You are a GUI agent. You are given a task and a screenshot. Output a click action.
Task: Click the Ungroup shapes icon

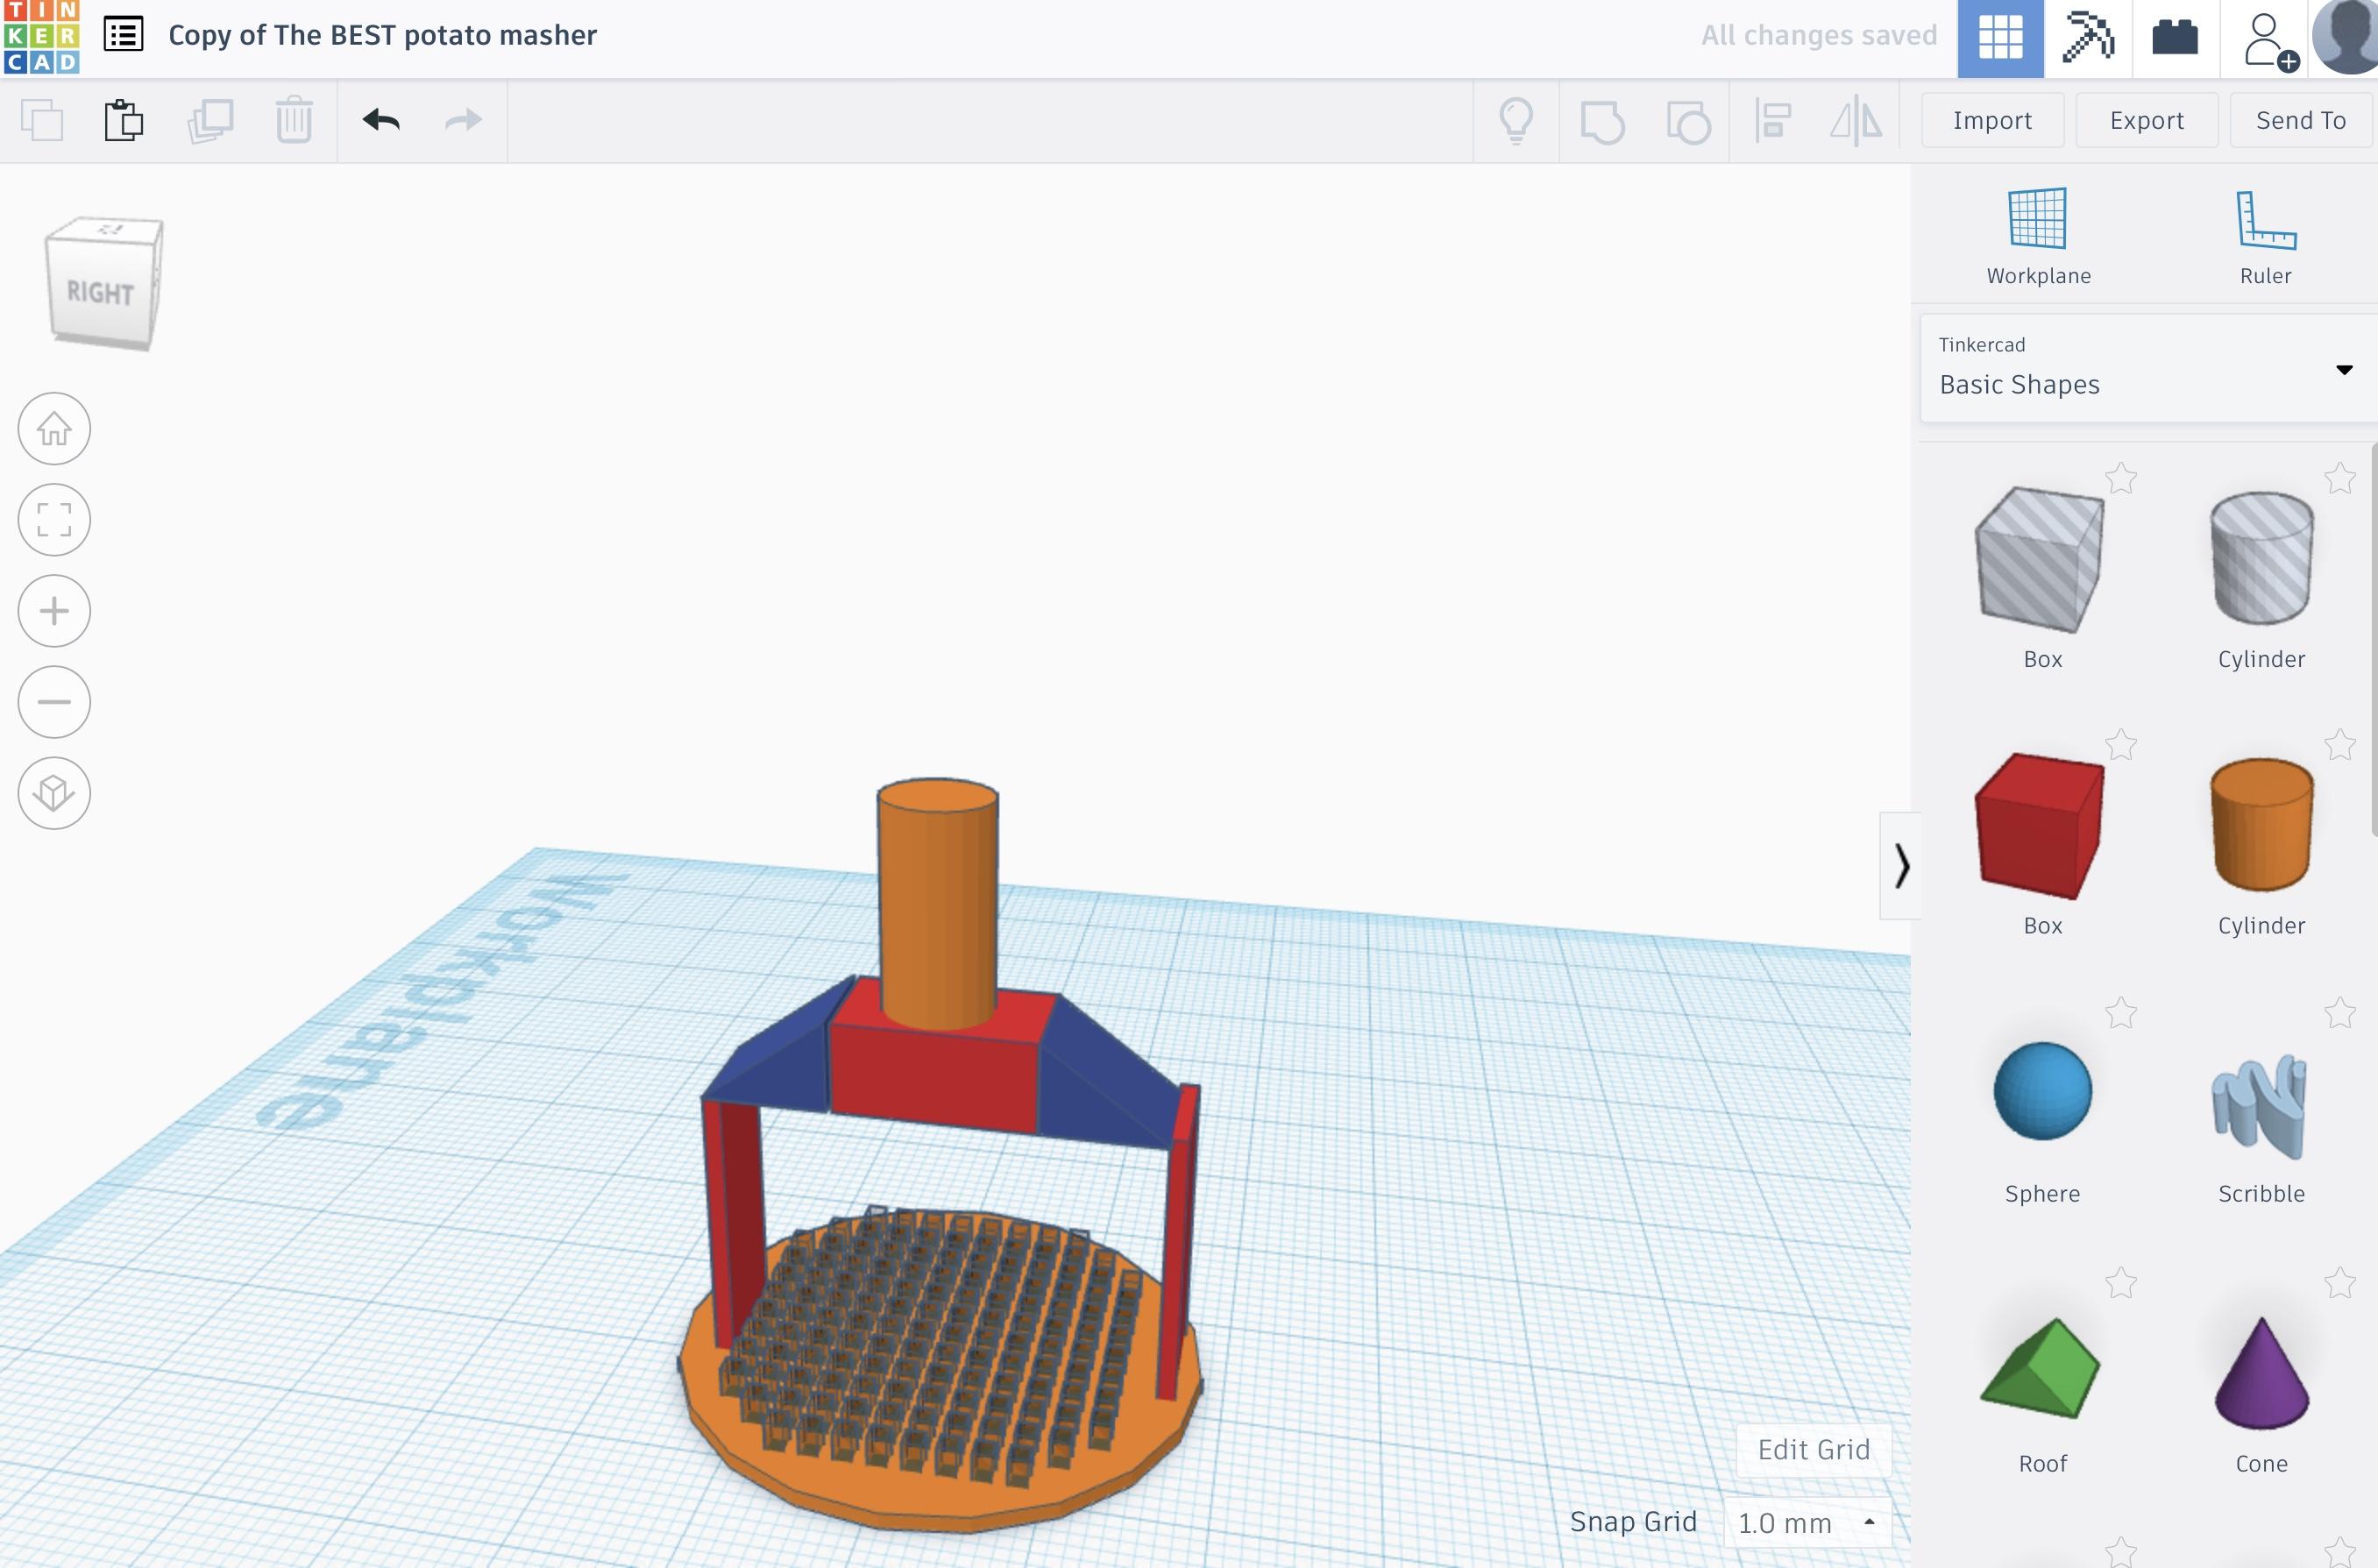point(1688,122)
